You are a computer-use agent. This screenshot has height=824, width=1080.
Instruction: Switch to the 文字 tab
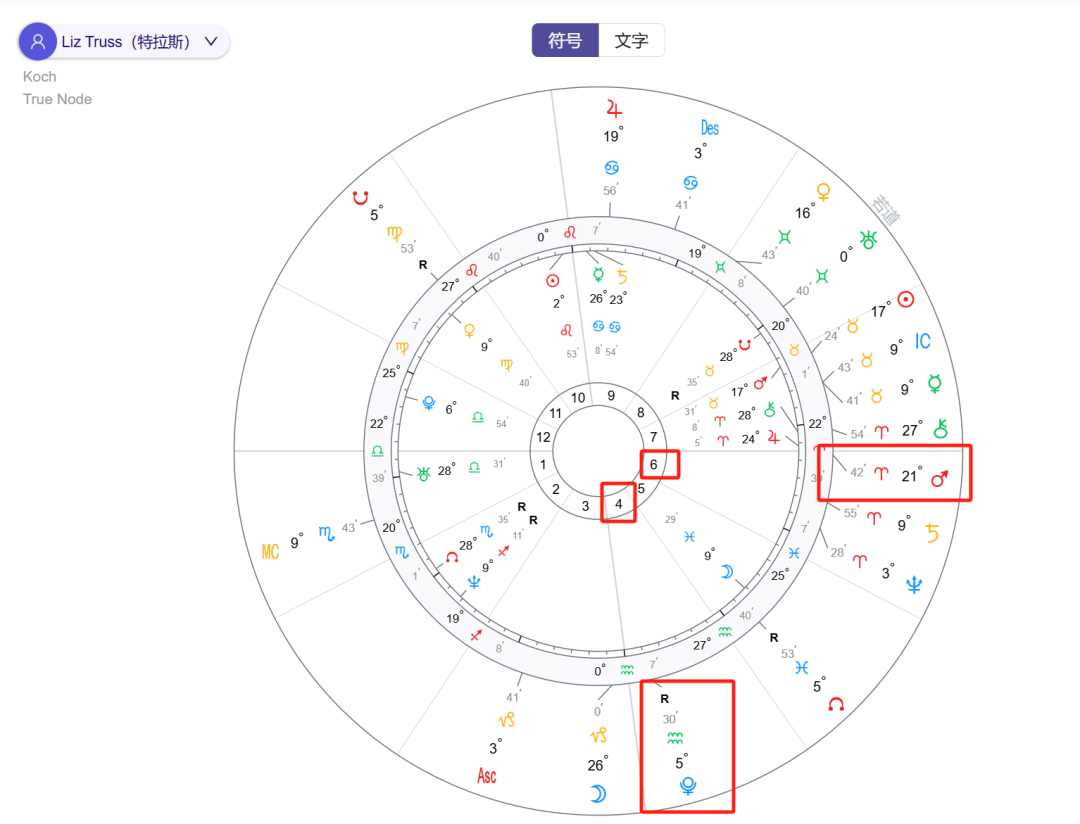click(631, 40)
